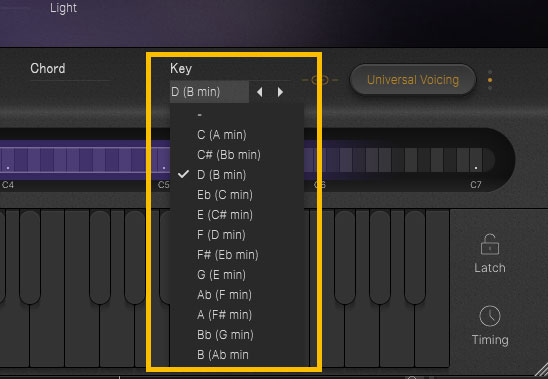Viewport: 548px width, 379px height.
Task: Choose Ab (F min) key
Action: pos(237,295)
